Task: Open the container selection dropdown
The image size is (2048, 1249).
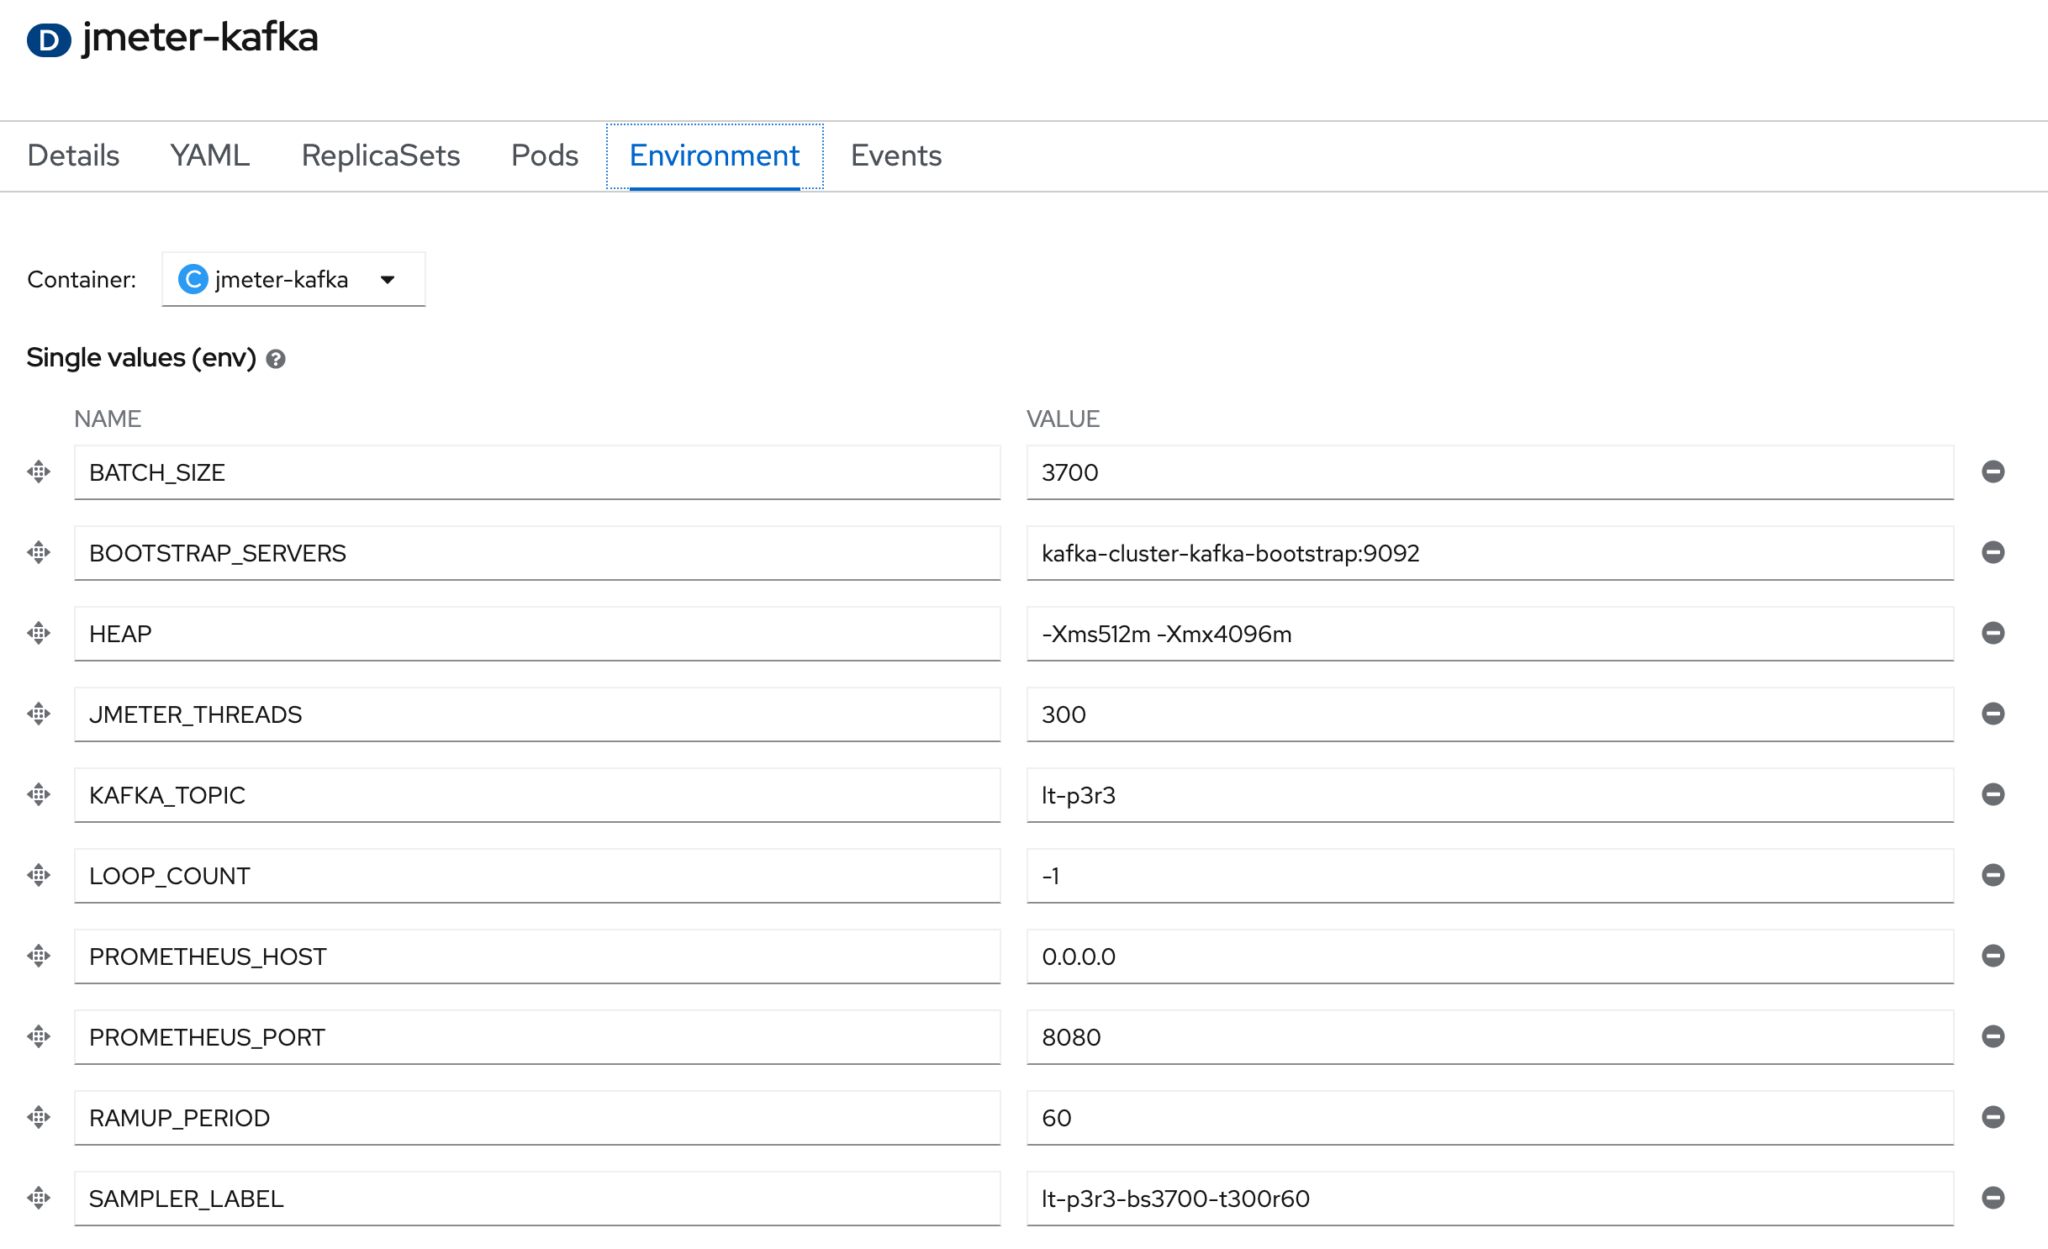Action: point(388,279)
